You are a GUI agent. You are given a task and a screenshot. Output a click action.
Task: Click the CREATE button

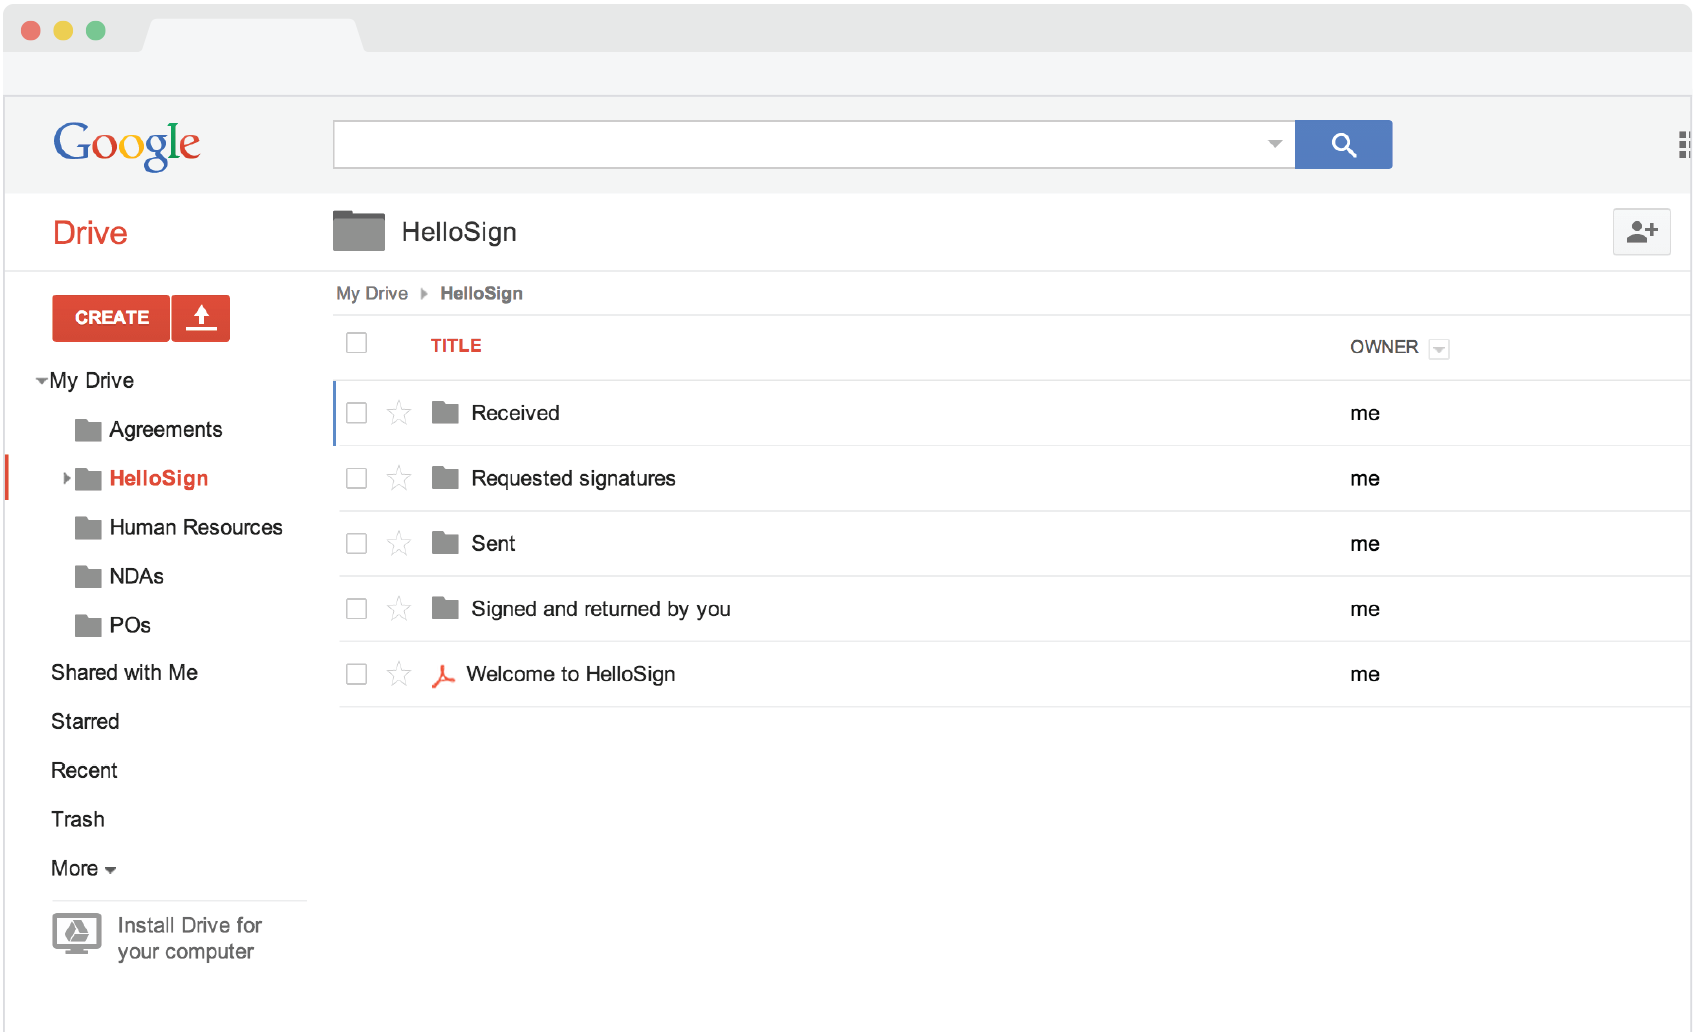click(111, 318)
